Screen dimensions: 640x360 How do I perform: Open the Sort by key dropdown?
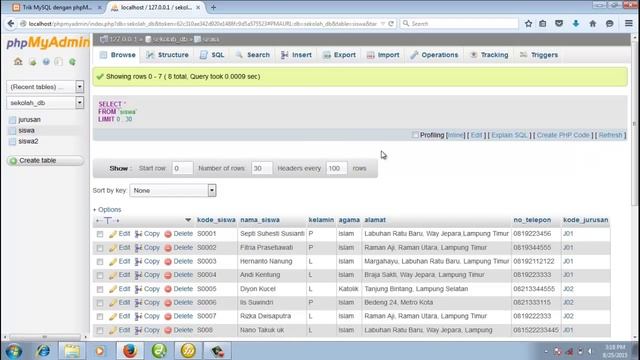[173, 191]
